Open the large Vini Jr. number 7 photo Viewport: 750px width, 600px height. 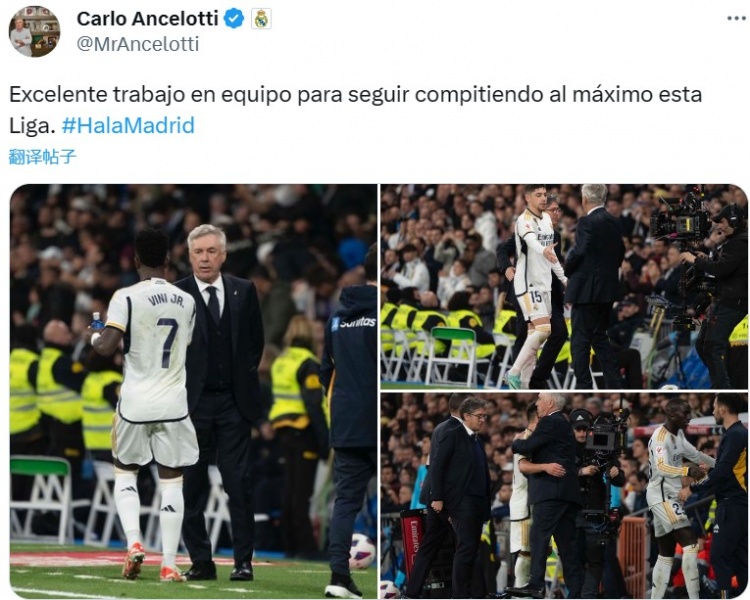click(193, 391)
